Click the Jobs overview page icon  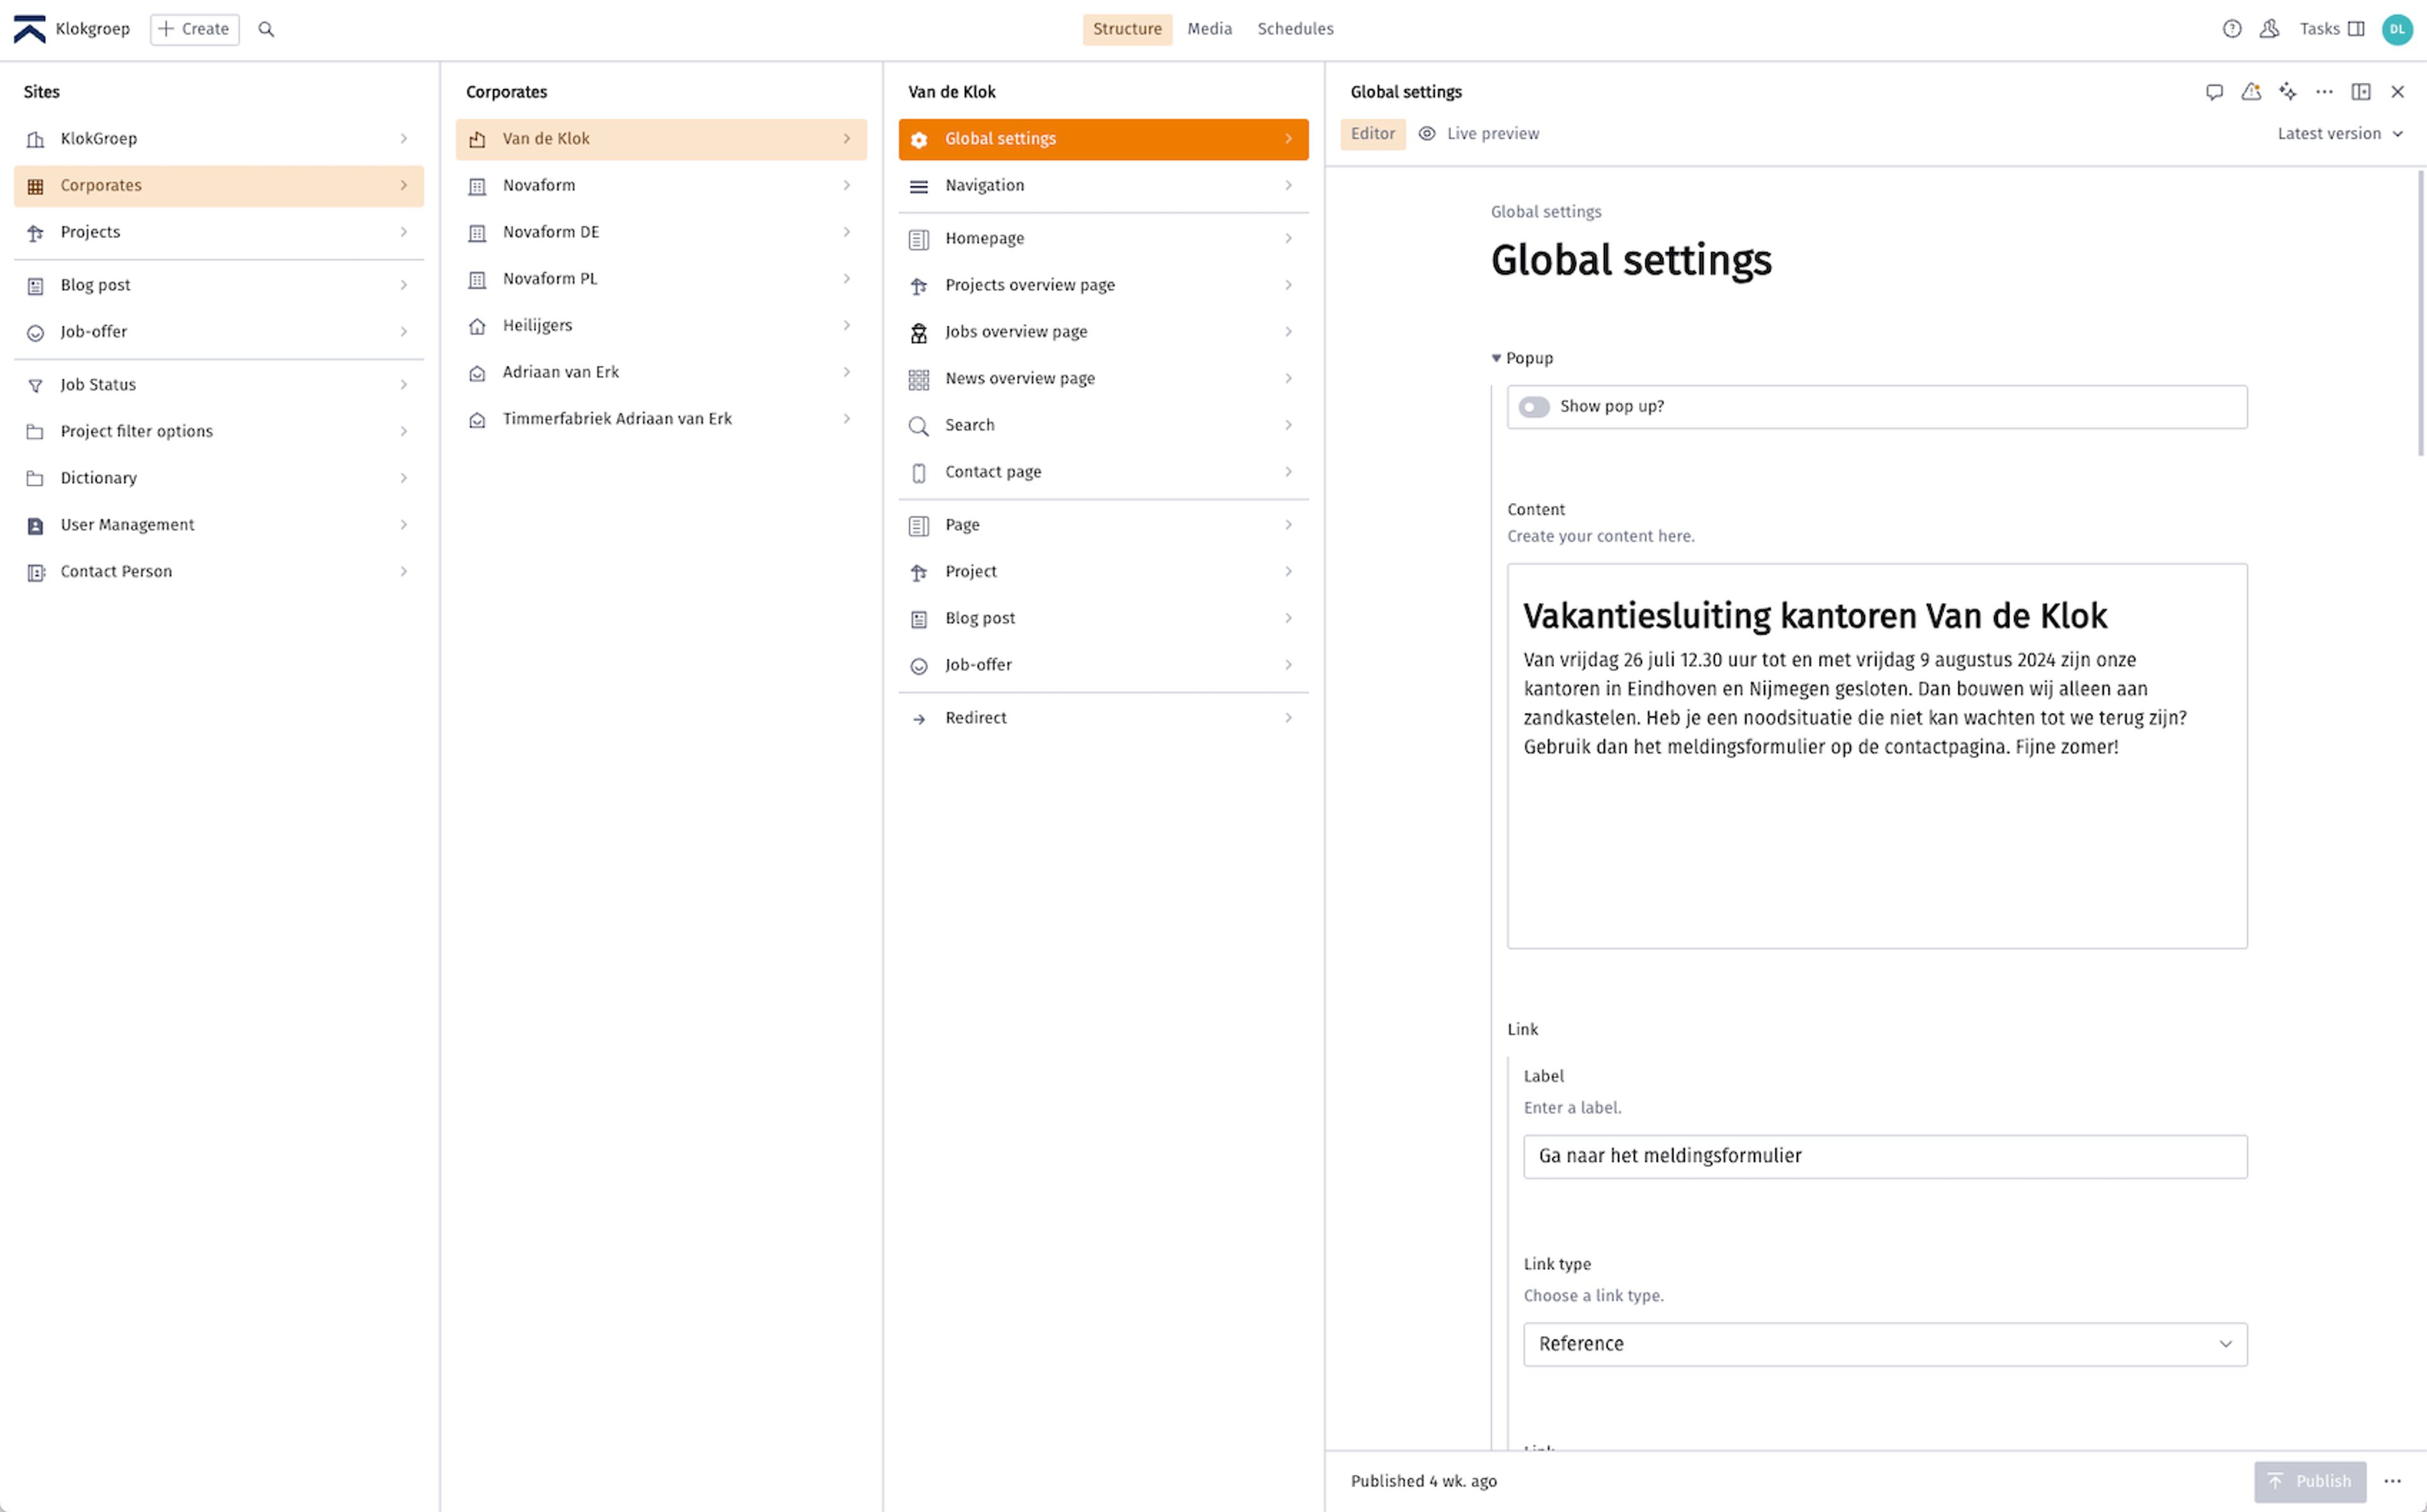[x=919, y=333]
